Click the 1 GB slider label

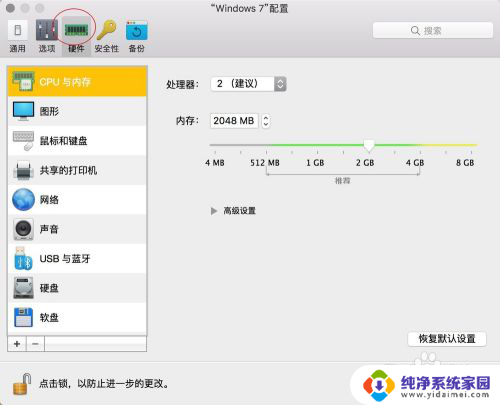(x=315, y=163)
